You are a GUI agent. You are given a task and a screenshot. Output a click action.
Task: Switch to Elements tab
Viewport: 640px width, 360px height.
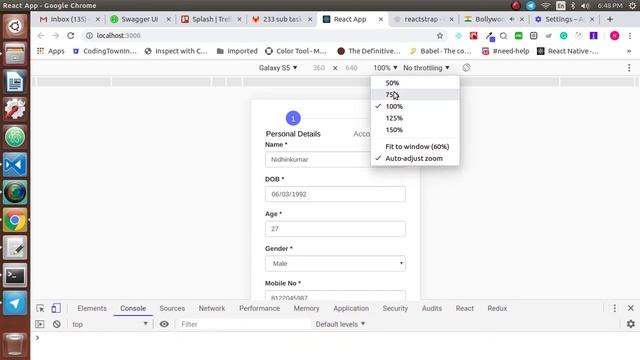coord(92,308)
